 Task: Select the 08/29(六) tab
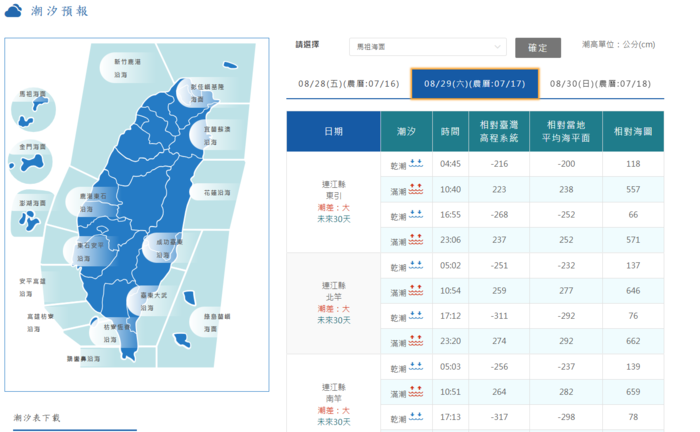pos(475,83)
